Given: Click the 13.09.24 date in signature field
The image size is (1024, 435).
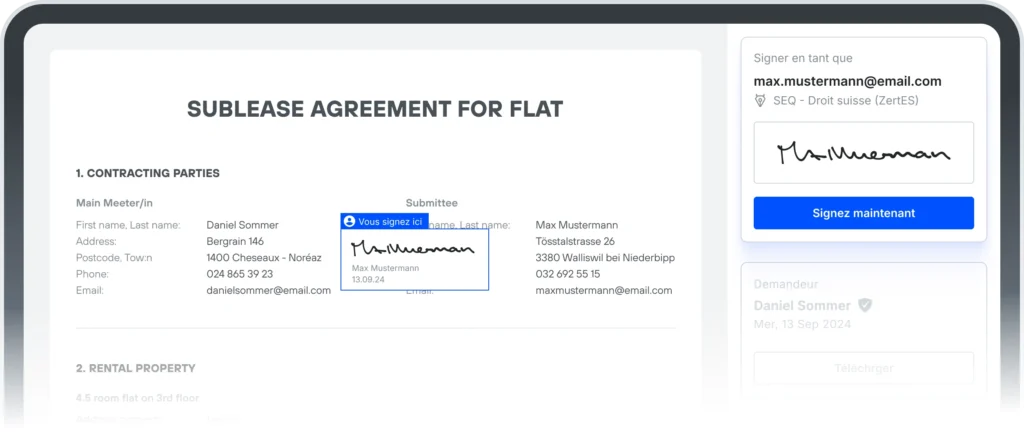Looking at the screenshot, I should pos(368,279).
